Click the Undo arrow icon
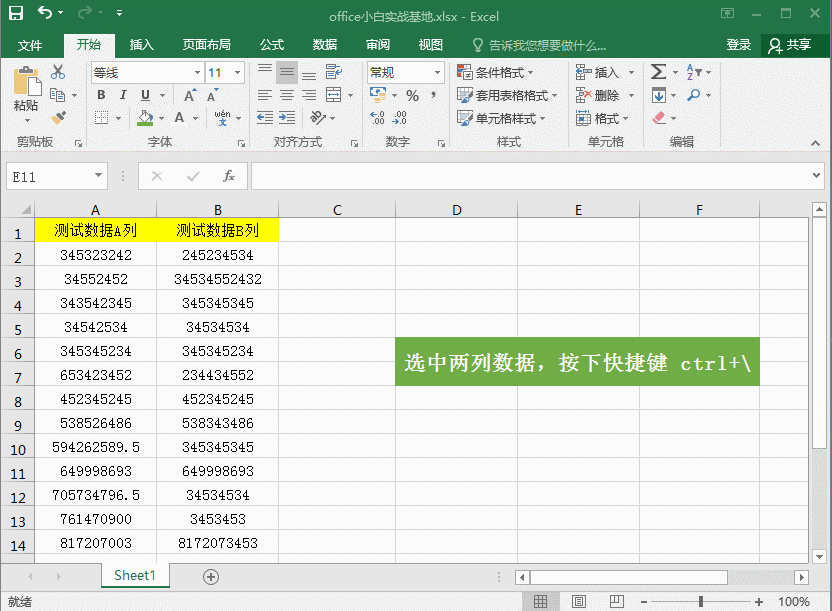832x611 pixels. click(x=45, y=12)
